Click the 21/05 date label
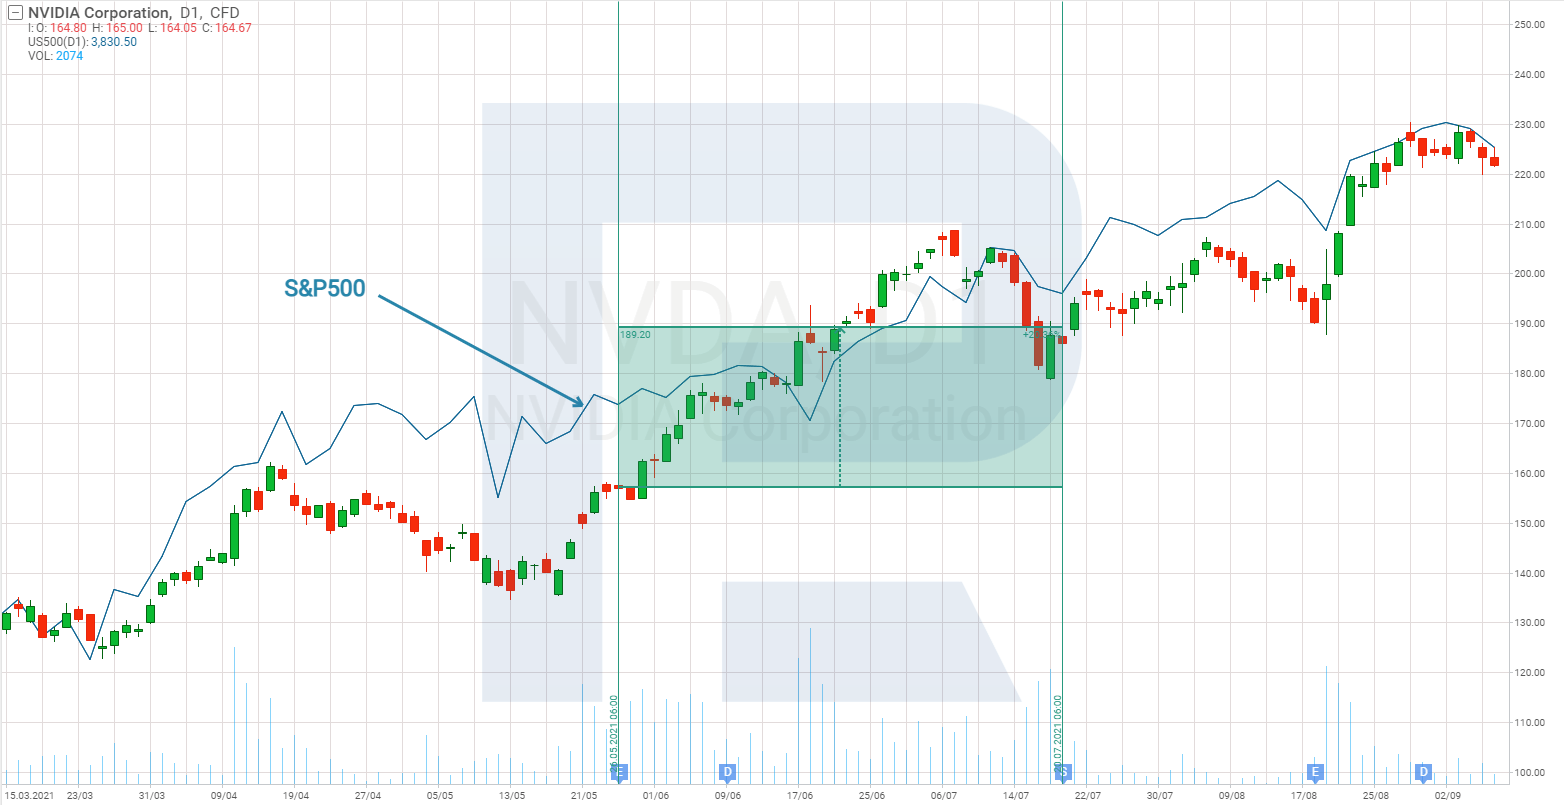 (584, 796)
